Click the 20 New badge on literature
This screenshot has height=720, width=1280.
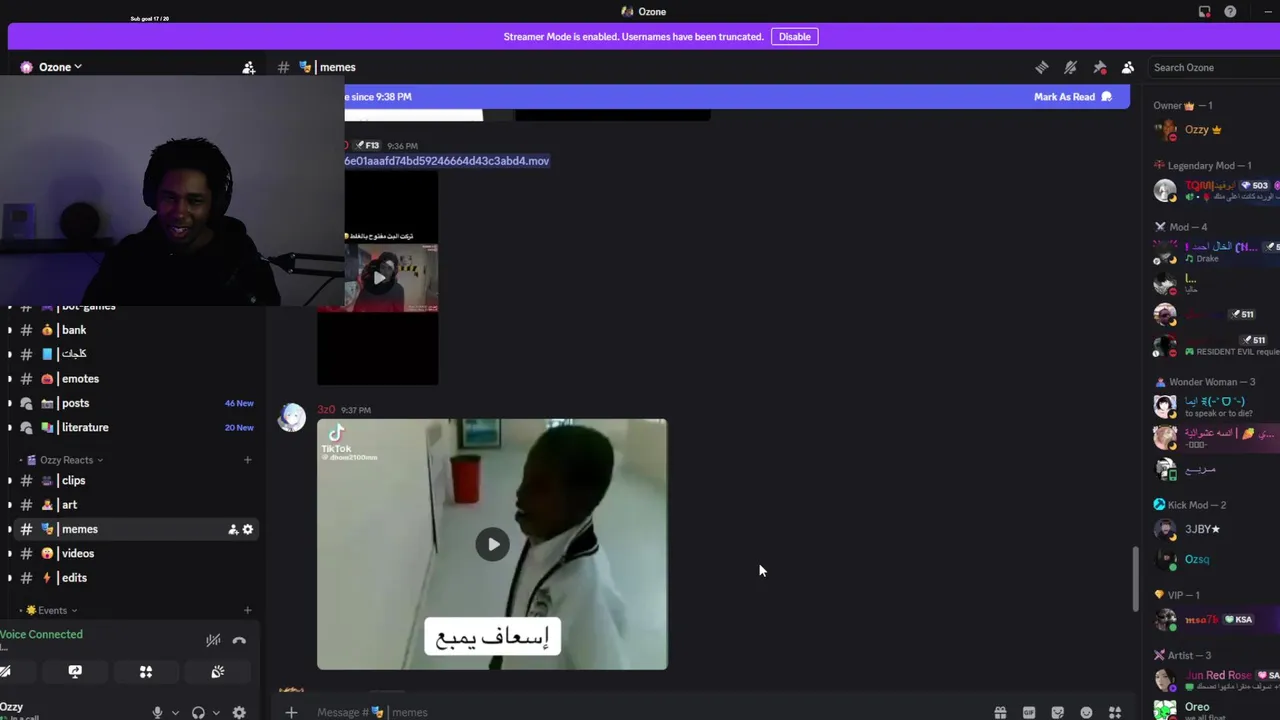[239, 427]
